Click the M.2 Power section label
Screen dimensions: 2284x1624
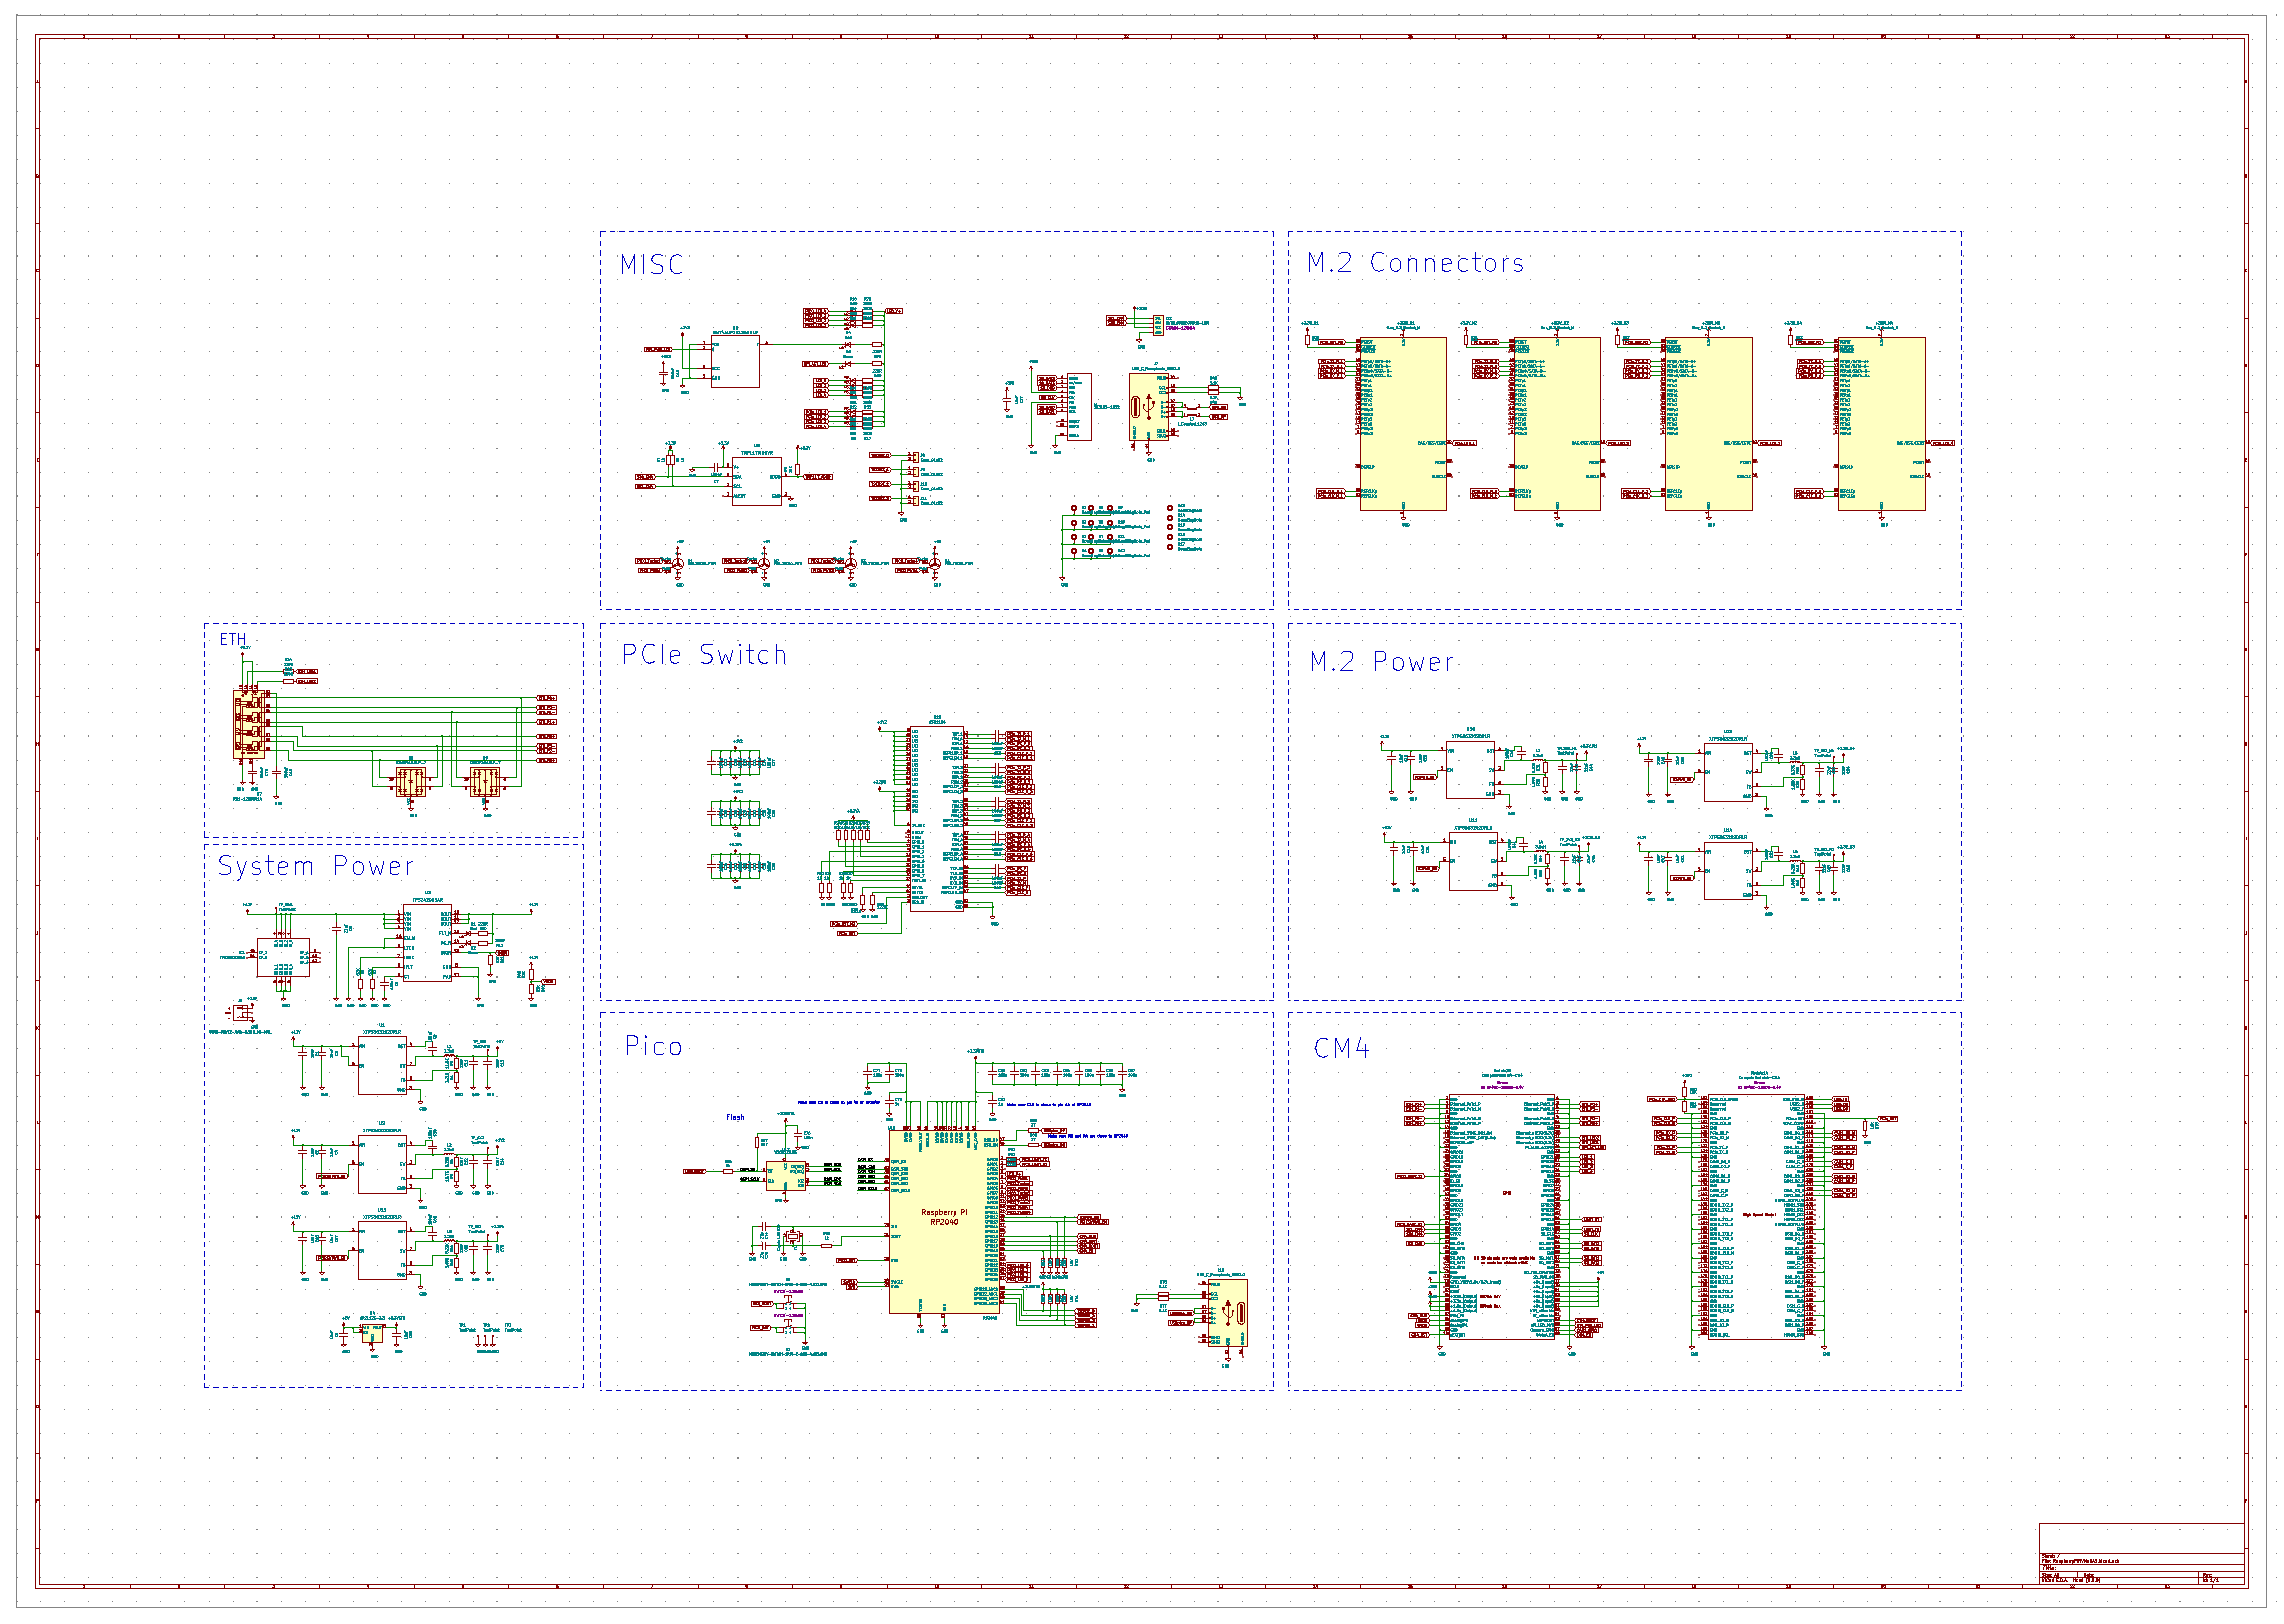click(1381, 662)
